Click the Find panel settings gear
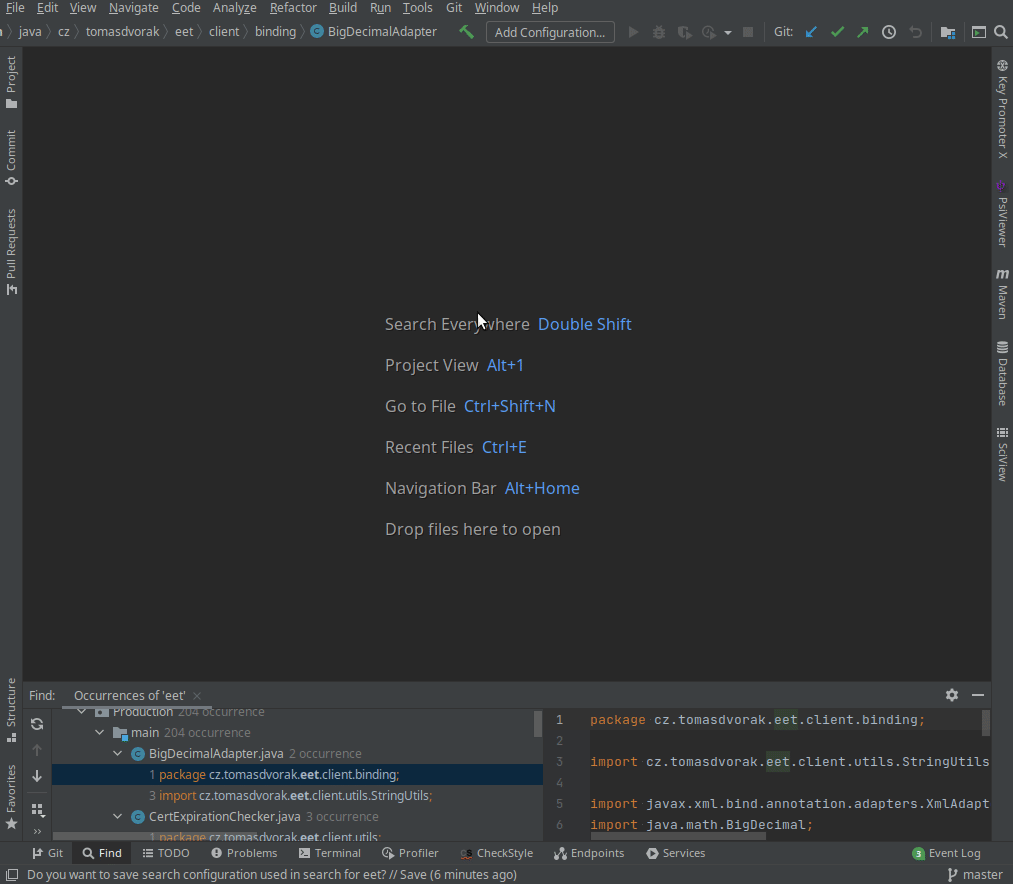This screenshot has height=884, width=1013. pyautogui.click(x=952, y=695)
